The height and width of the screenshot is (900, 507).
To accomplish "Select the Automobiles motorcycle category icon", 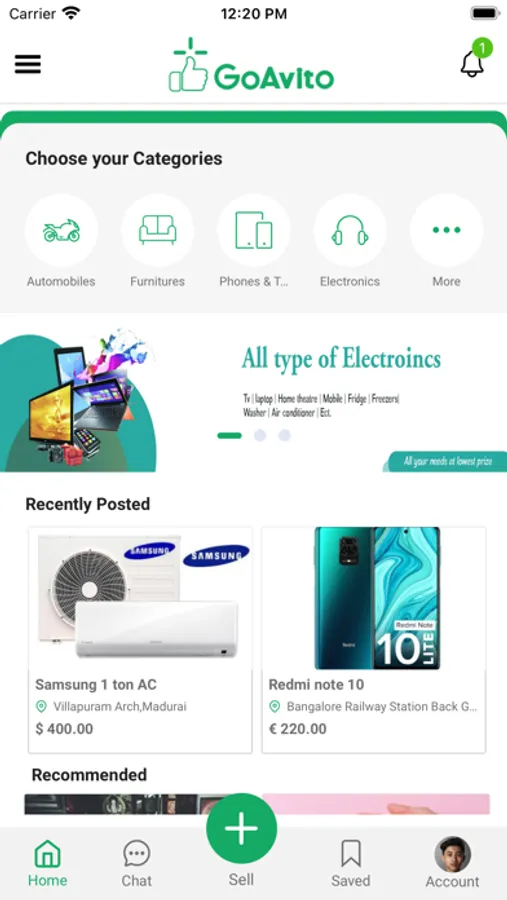I will 61,230.
